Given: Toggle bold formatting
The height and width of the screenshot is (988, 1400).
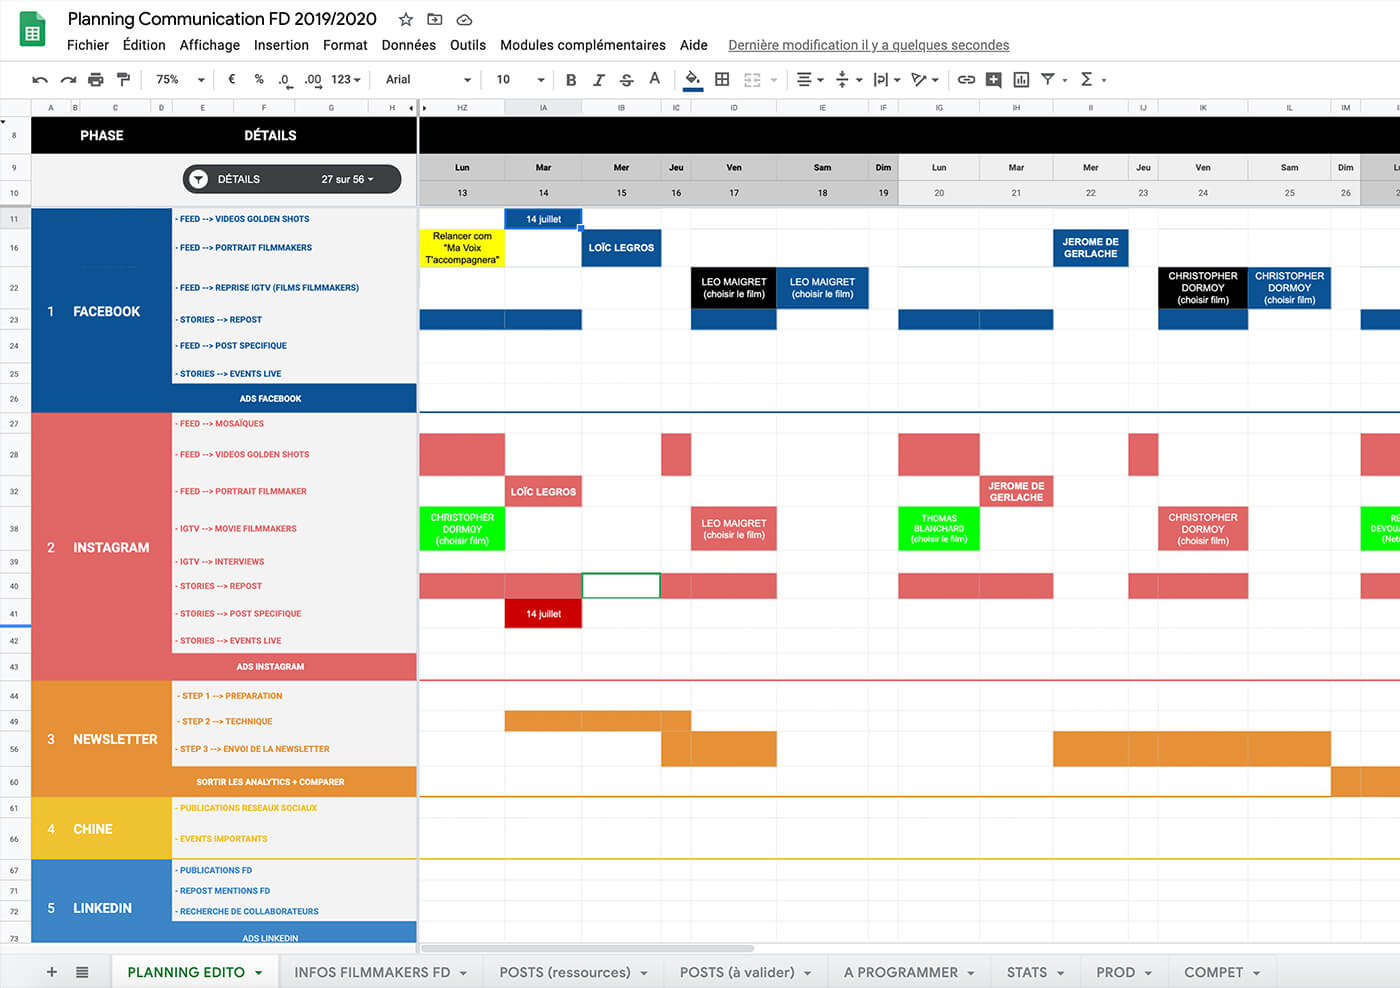Looking at the screenshot, I should tap(571, 80).
